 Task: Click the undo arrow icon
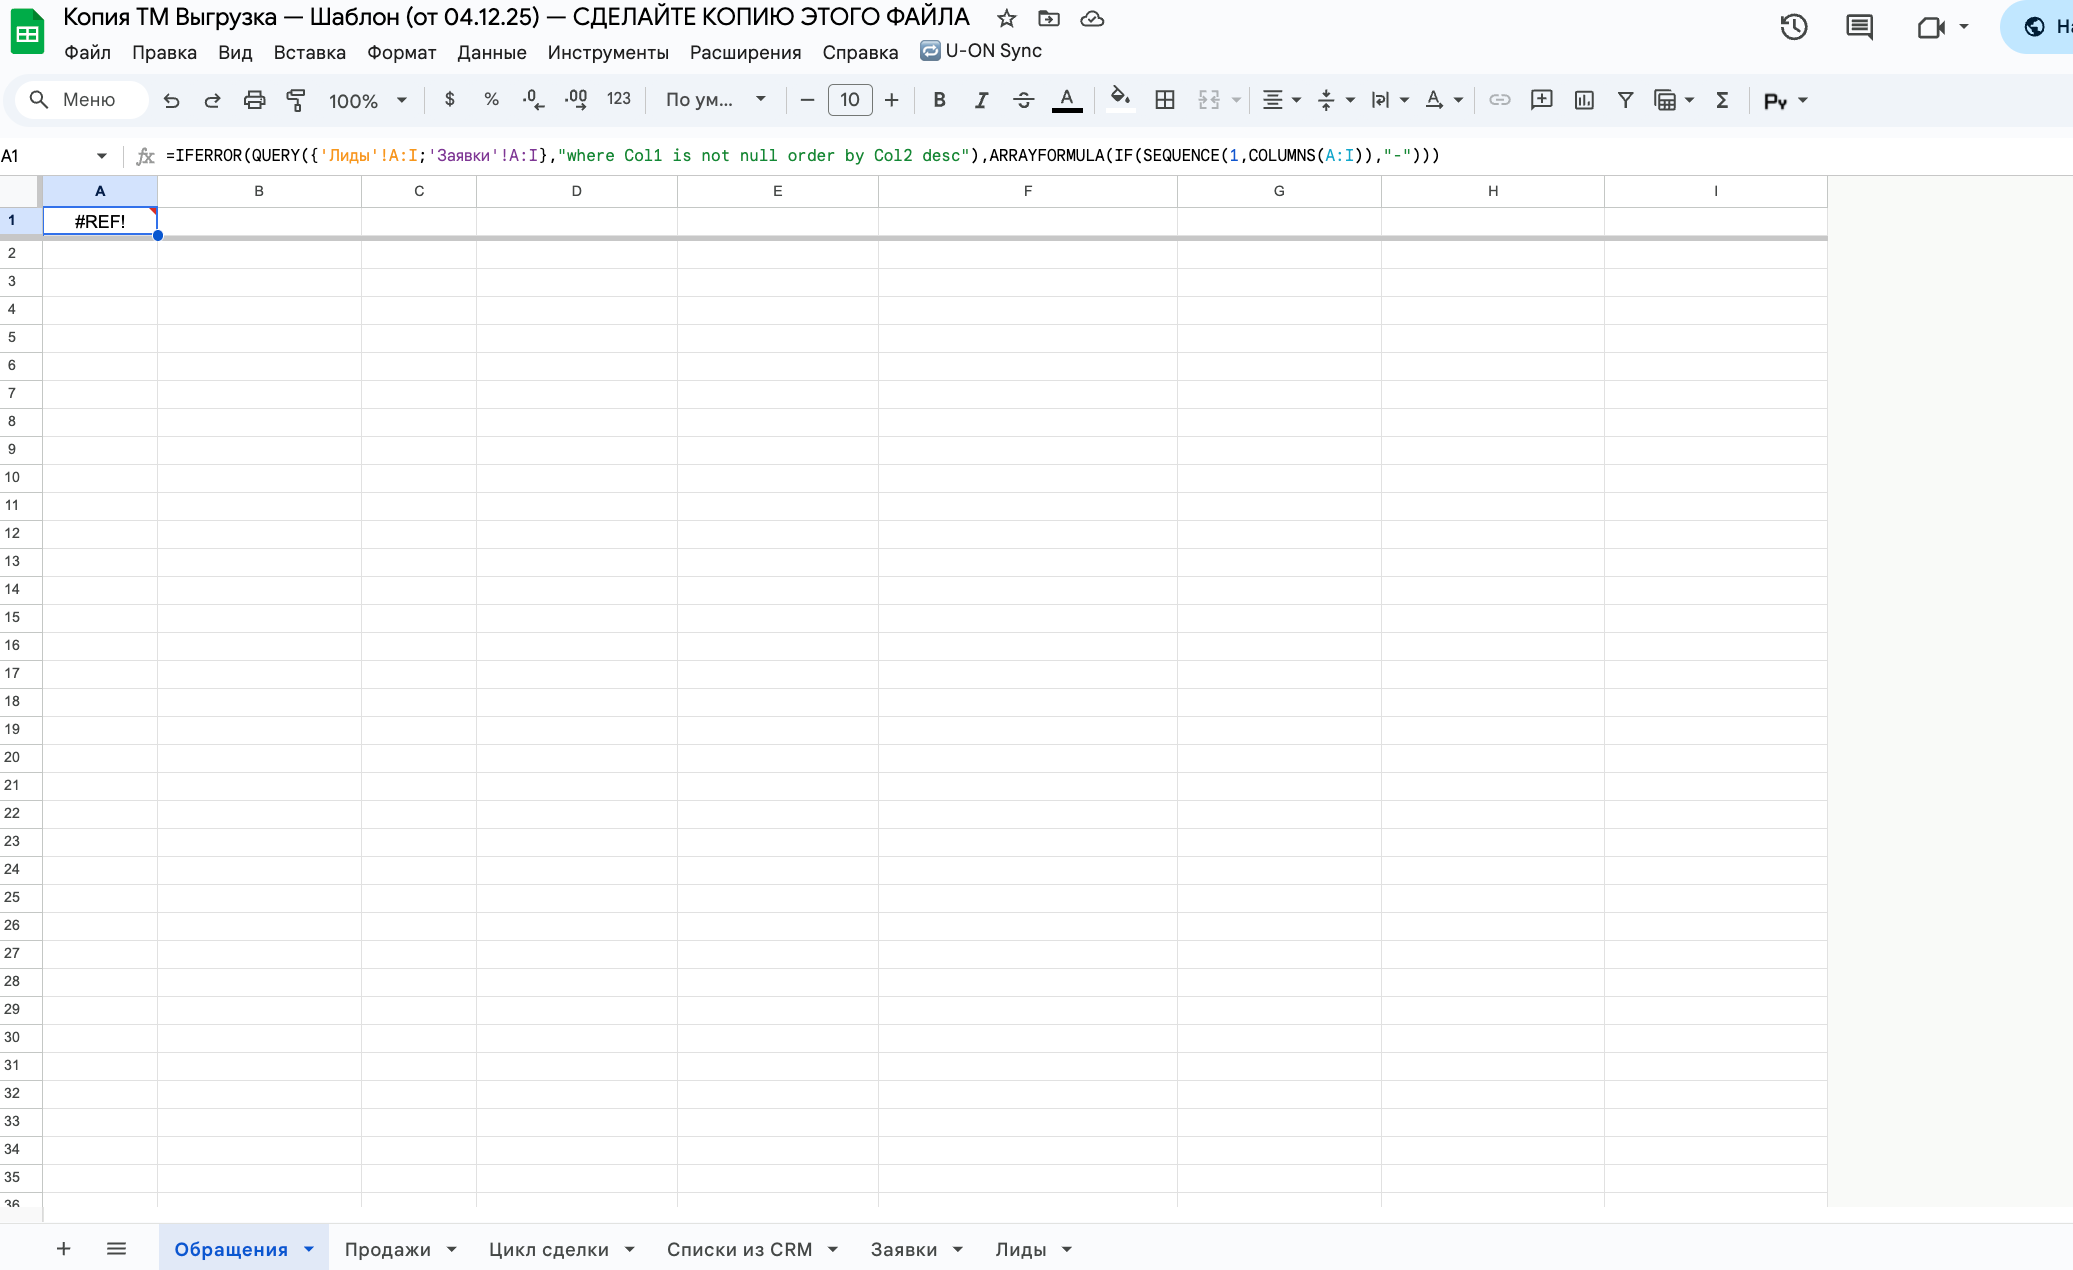(171, 100)
